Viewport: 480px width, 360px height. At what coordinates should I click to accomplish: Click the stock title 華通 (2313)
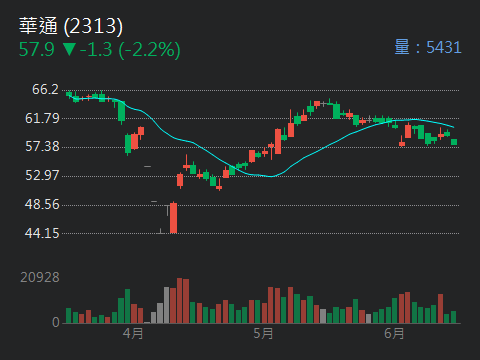71,26
